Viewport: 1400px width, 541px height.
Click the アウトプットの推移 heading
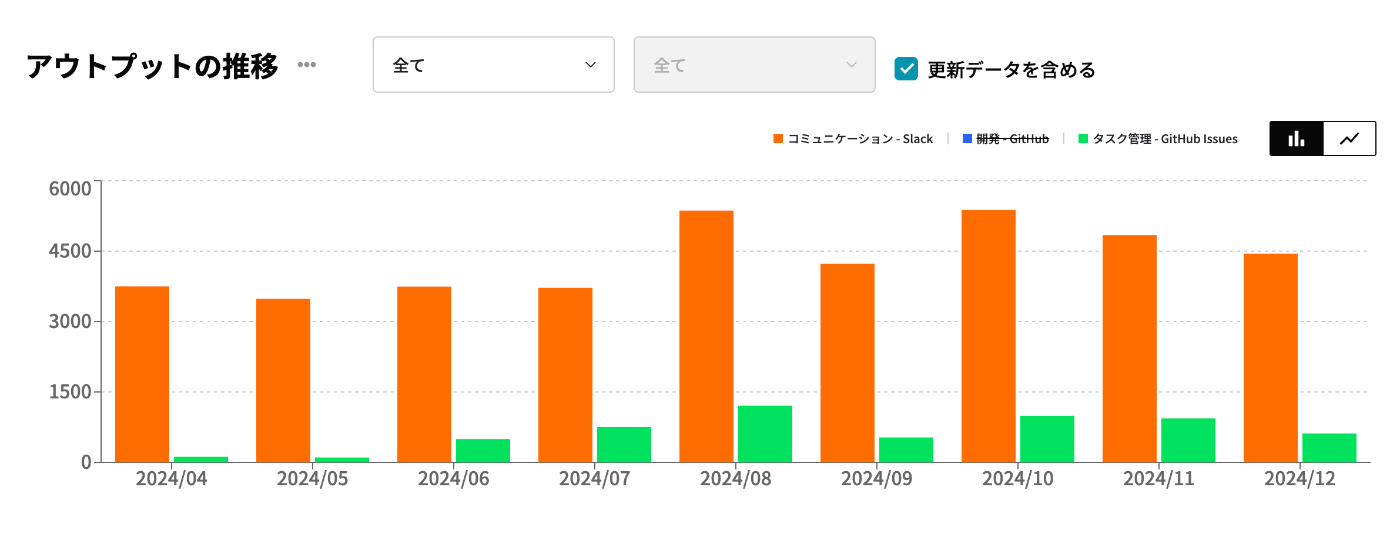[x=152, y=66]
